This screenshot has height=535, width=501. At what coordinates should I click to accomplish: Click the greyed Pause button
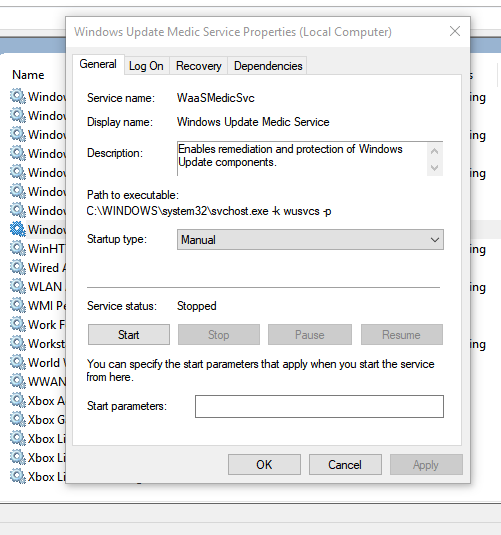[x=310, y=335]
